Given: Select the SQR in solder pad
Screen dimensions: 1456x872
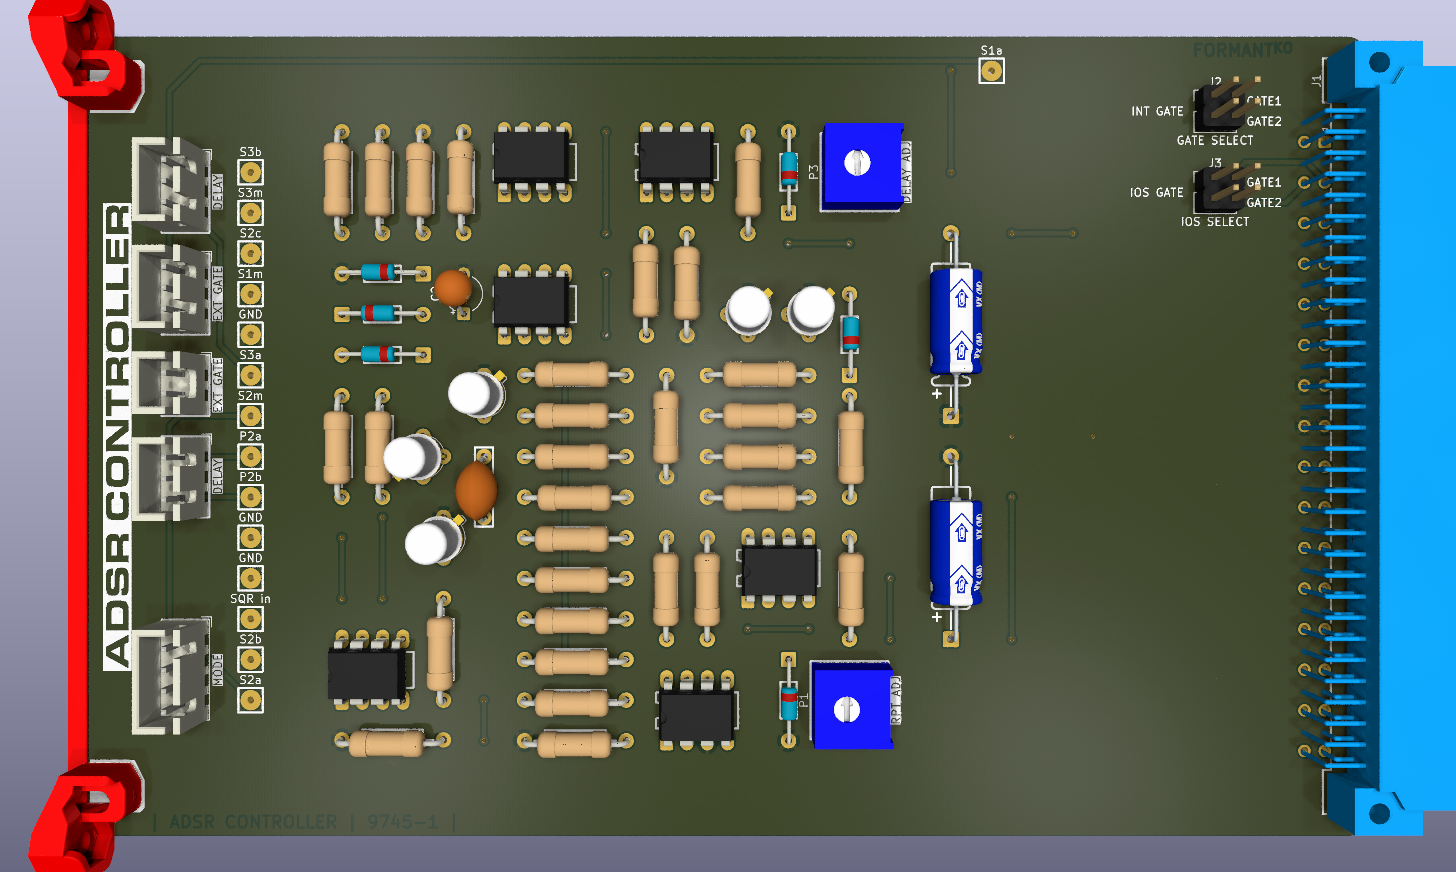Looking at the screenshot, I should coord(250,619).
